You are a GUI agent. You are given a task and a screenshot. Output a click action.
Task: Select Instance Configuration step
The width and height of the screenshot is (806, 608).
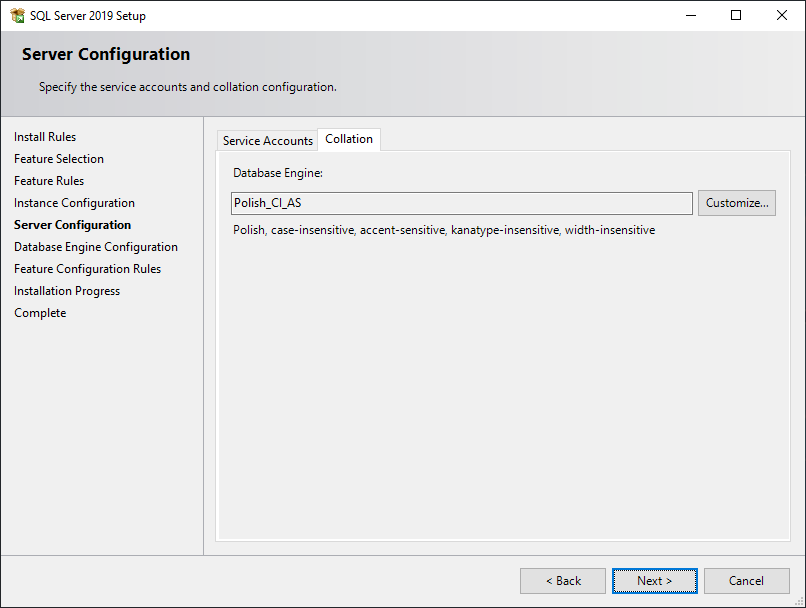(x=74, y=203)
